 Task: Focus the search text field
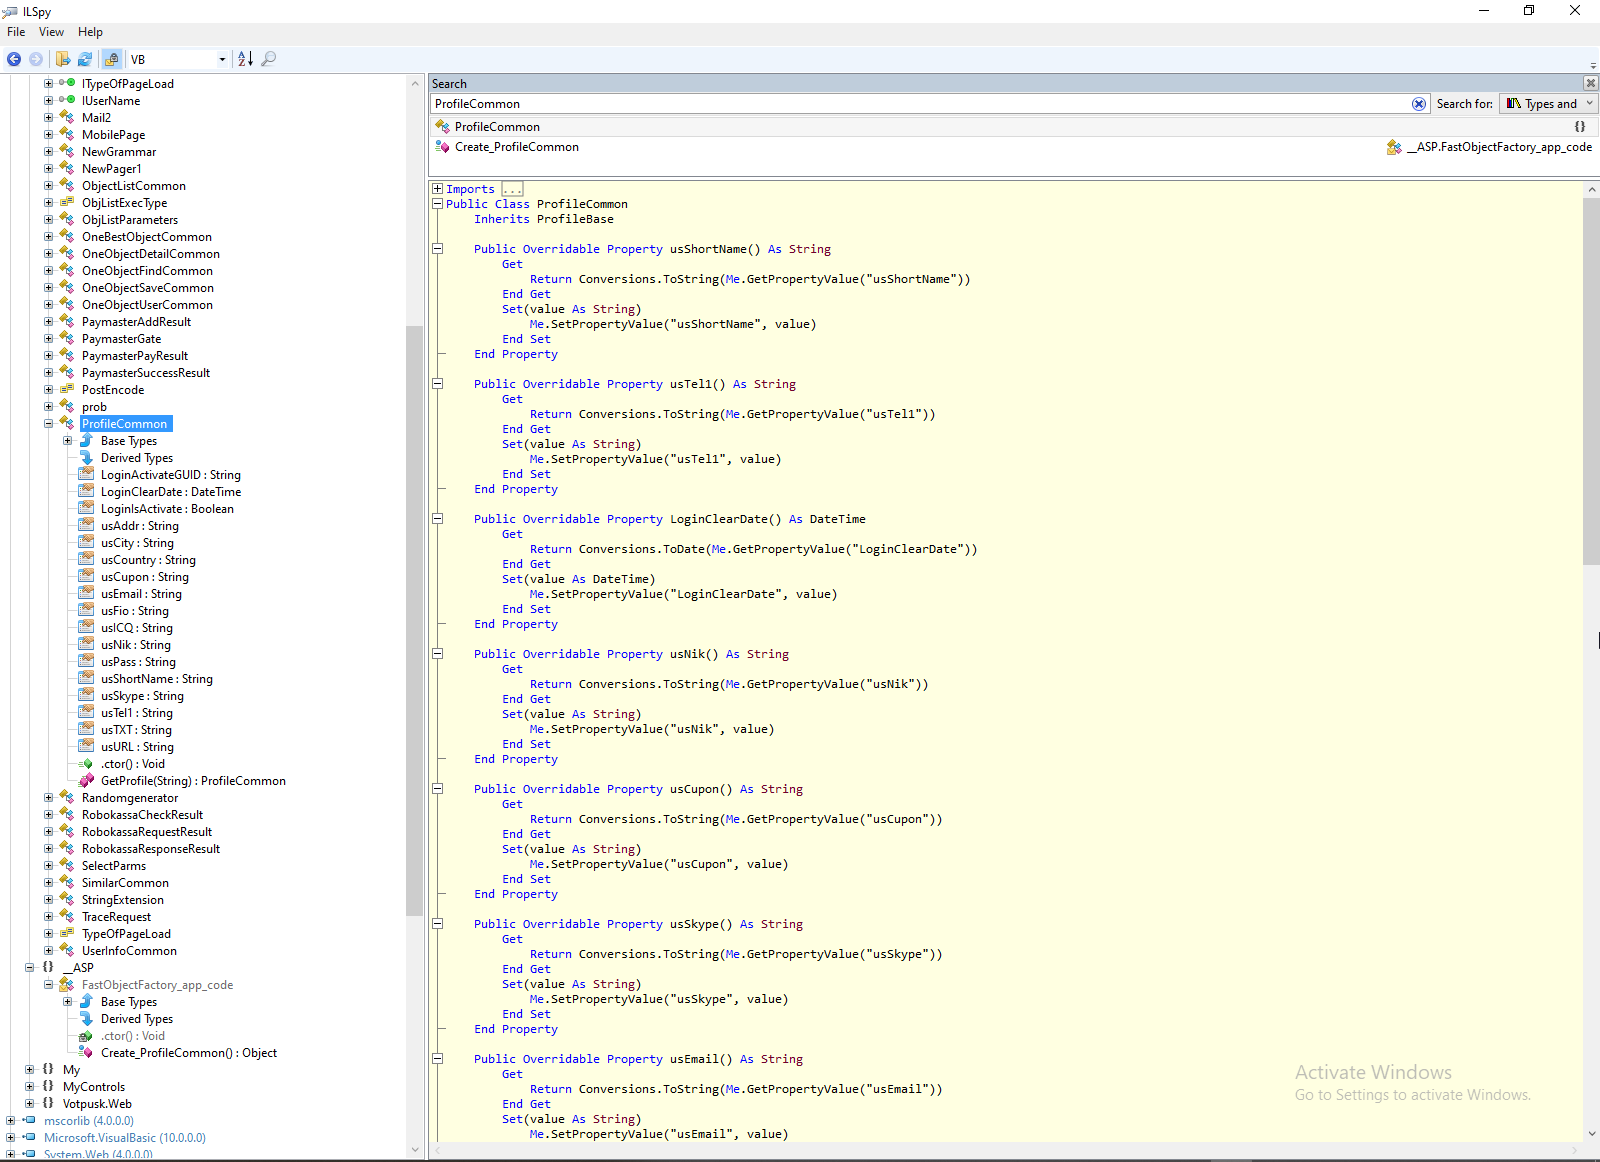click(x=920, y=104)
